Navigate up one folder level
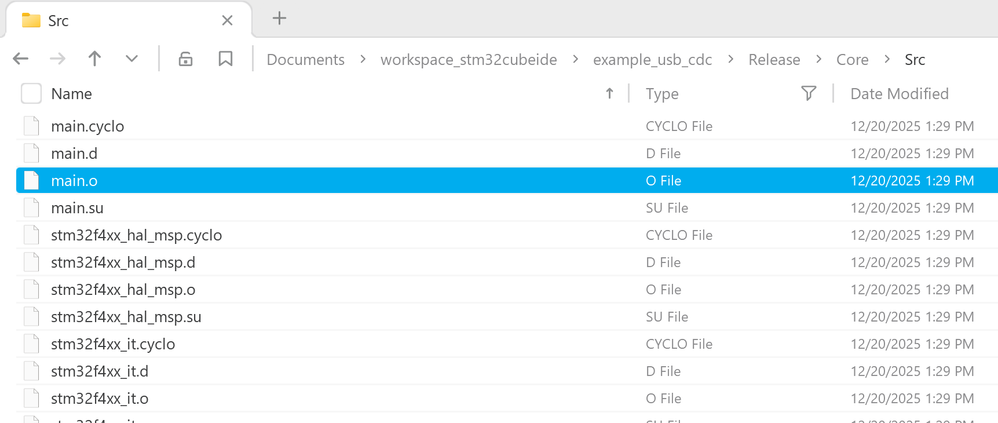998x423 pixels. [95, 59]
